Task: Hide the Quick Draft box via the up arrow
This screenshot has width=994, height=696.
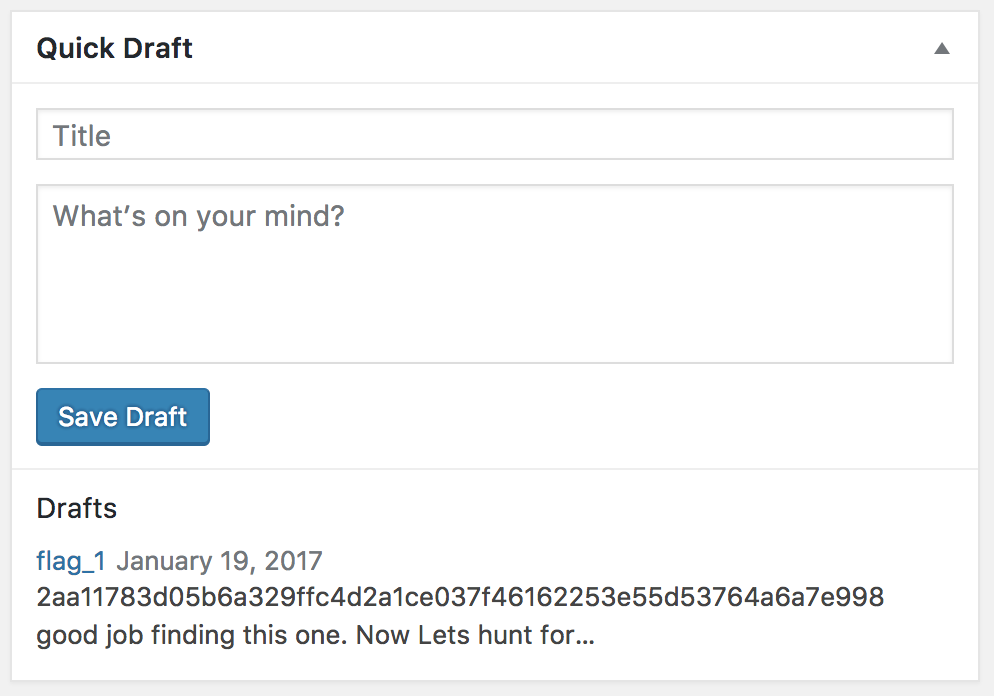Action: pyautogui.click(x=941, y=48)
